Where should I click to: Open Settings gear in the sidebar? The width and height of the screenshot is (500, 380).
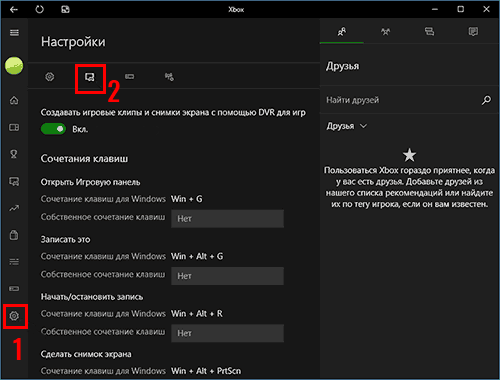(14, 316)
